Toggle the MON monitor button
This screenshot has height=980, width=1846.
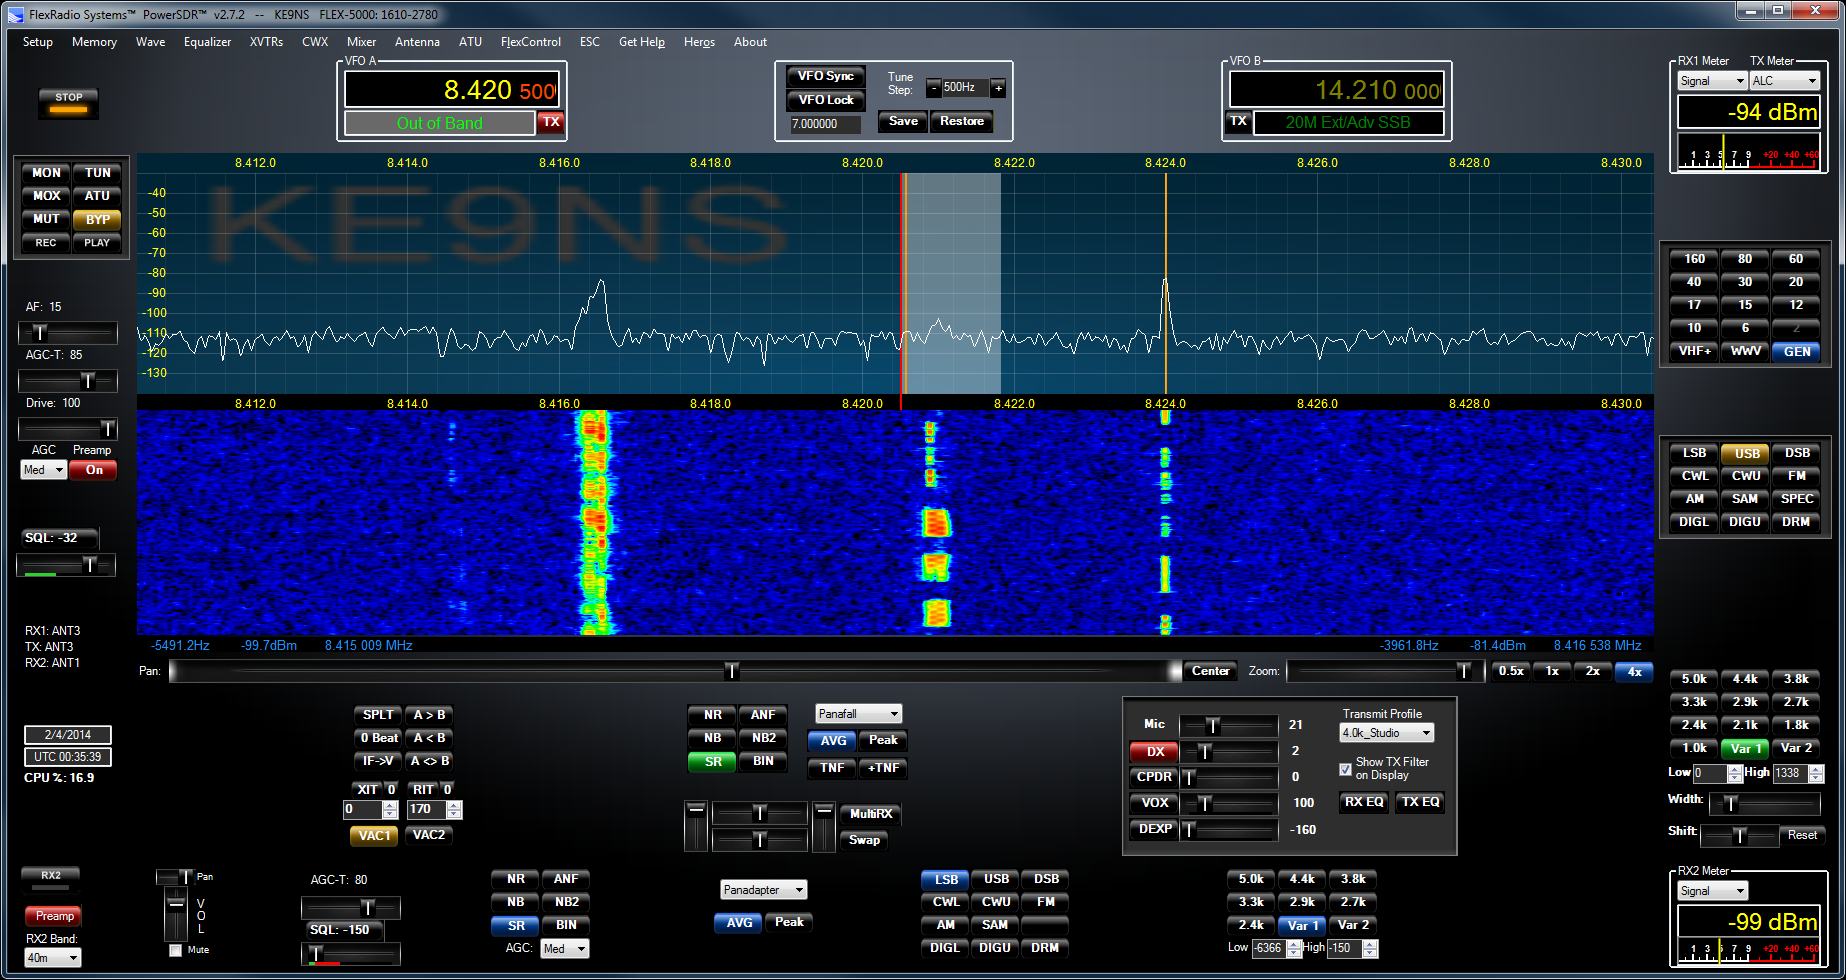(46, 173)
